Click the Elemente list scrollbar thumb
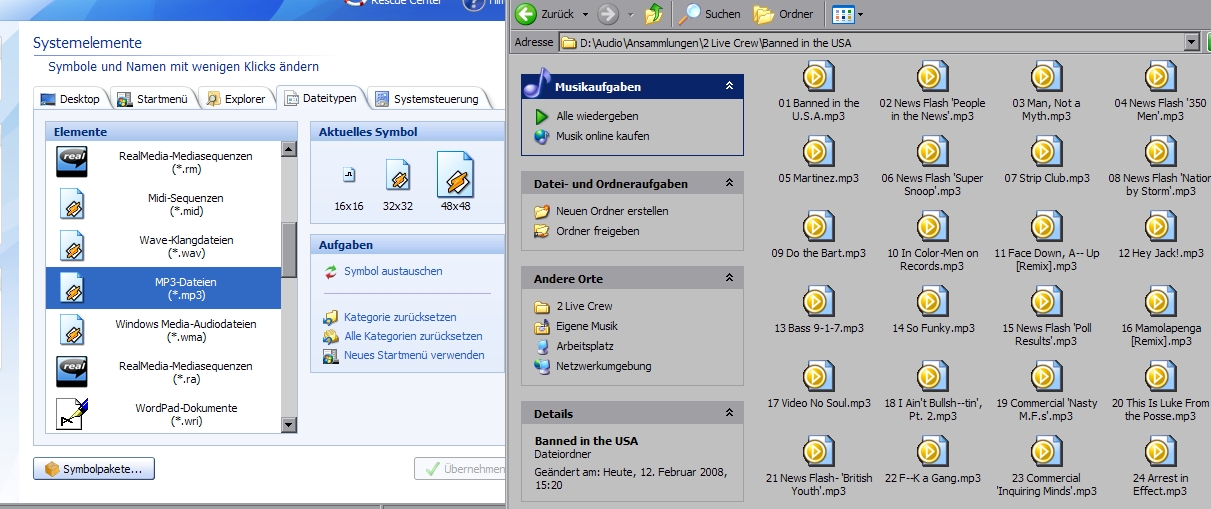1211x509 pixels. (x=289, y=249)
